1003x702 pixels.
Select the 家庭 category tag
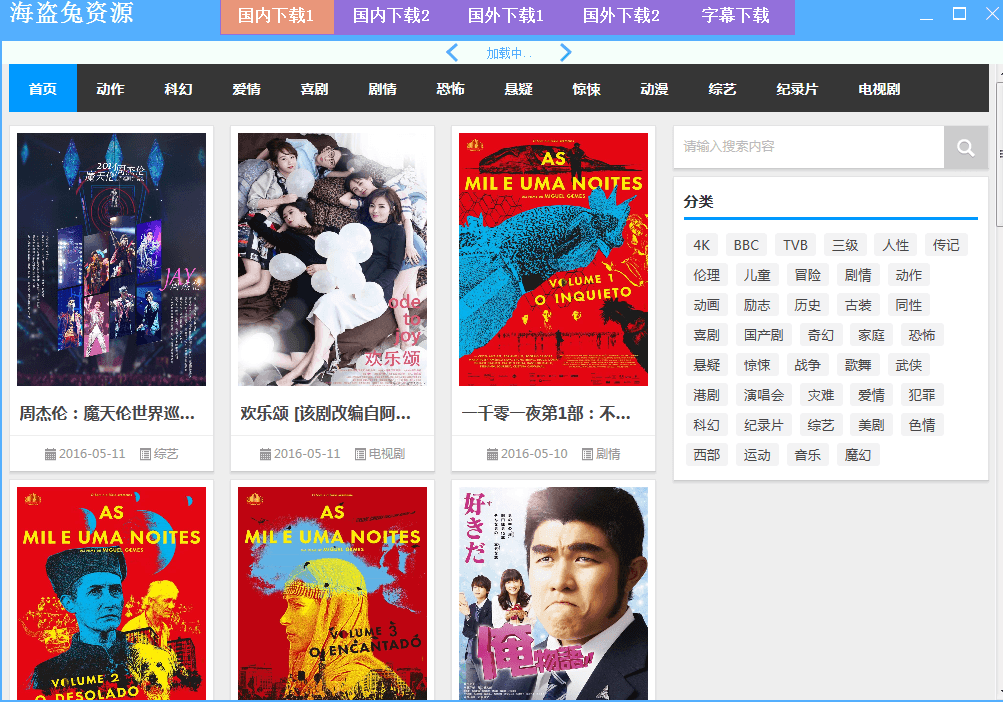tap(872, 335)
